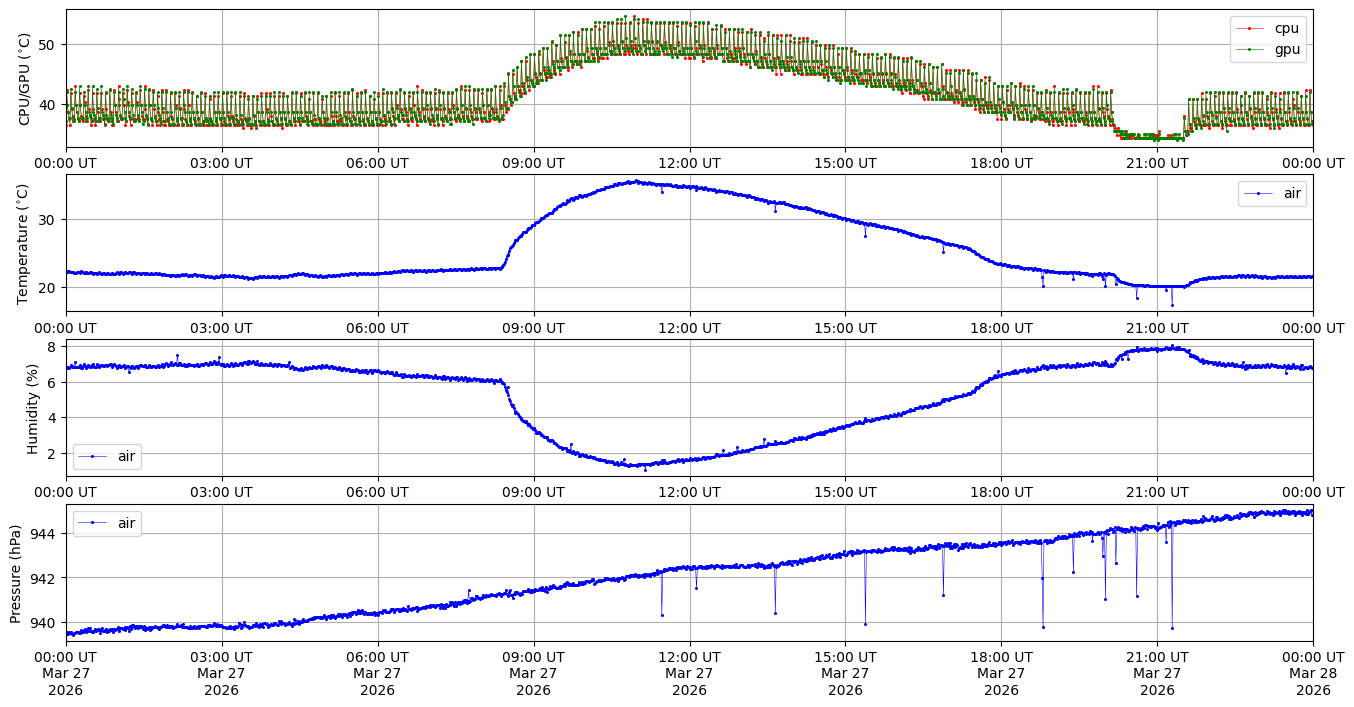Click the temperature curve peak near 11:00 UT
Viewport: 1354px width, 707px height.
tap(634, 181)
